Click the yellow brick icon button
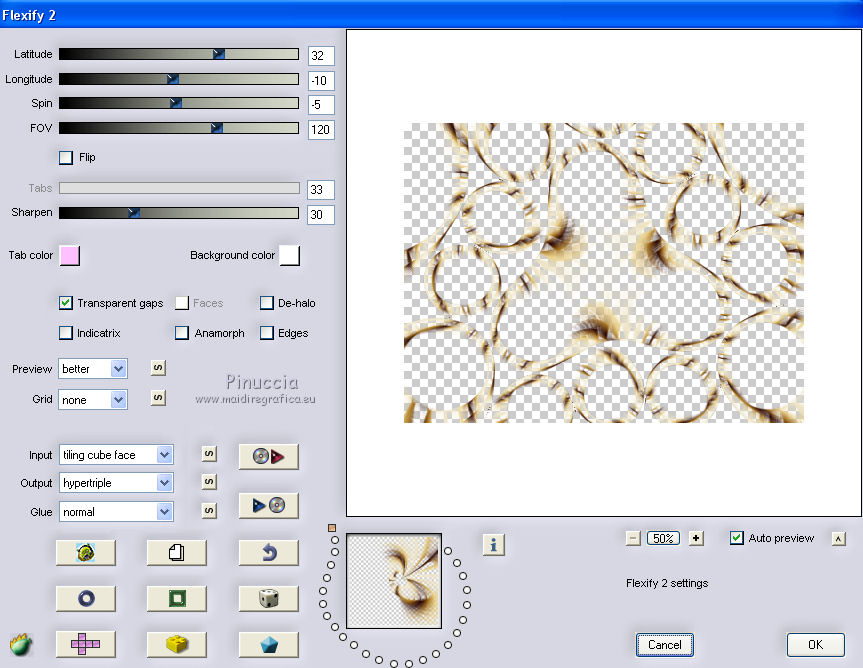Viewport: 863px width, 668px height. pyautogui.click(x=177, y=644)
